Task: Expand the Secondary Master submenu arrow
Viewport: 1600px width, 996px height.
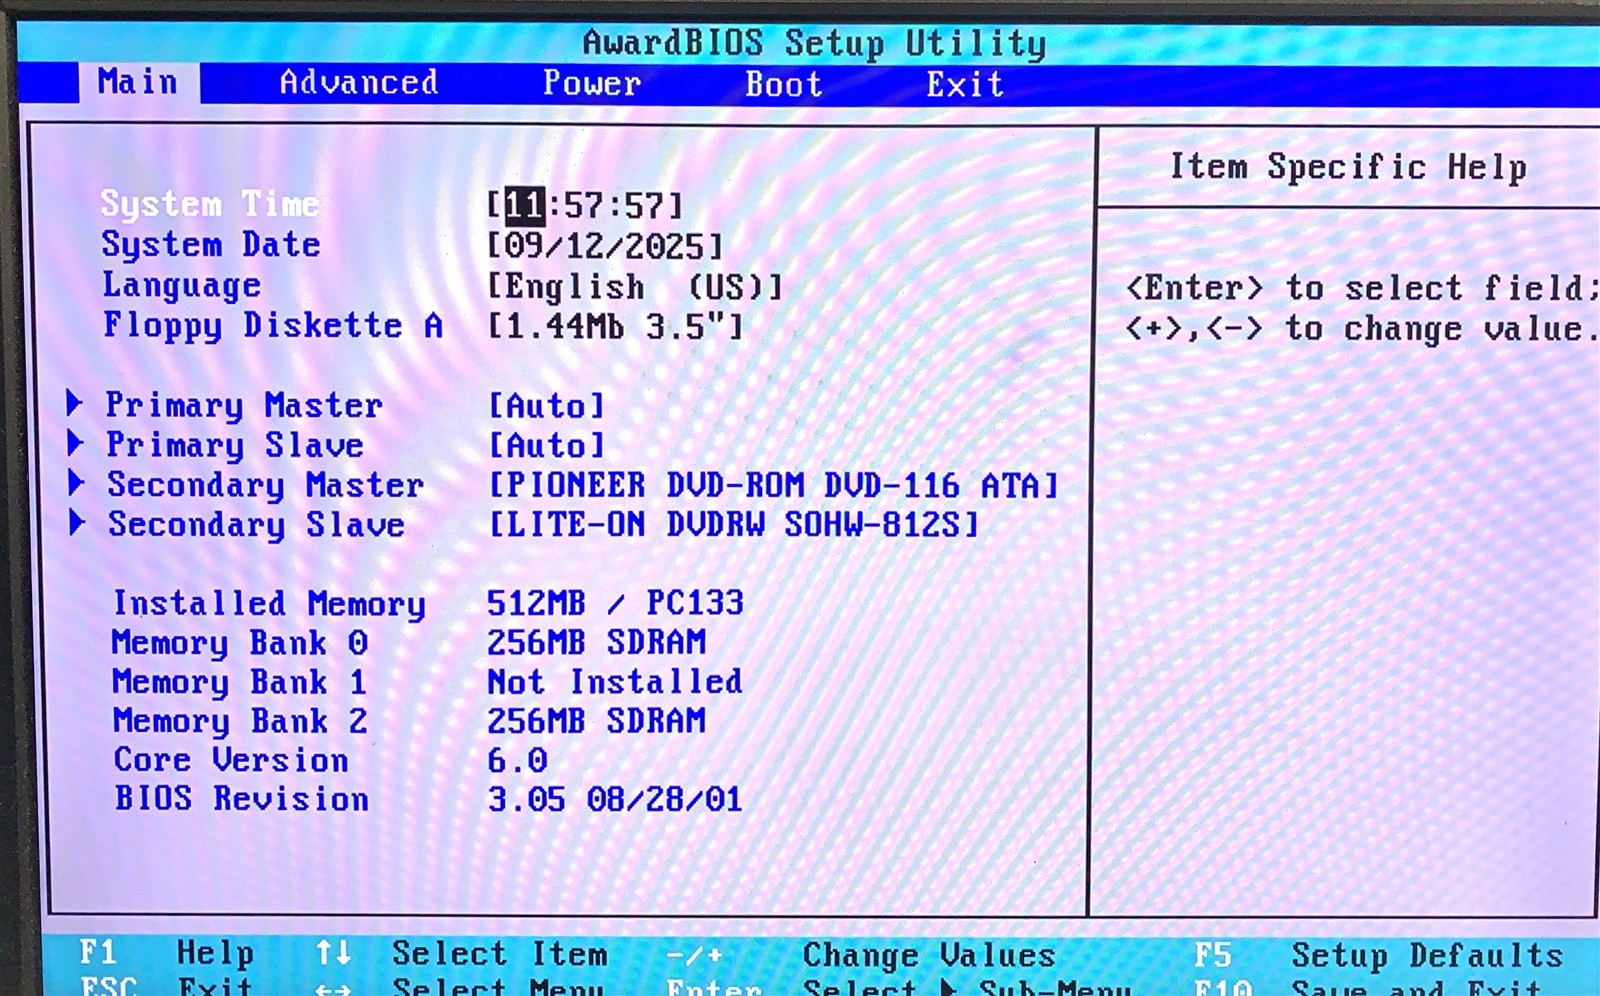Action: (76, 483)
